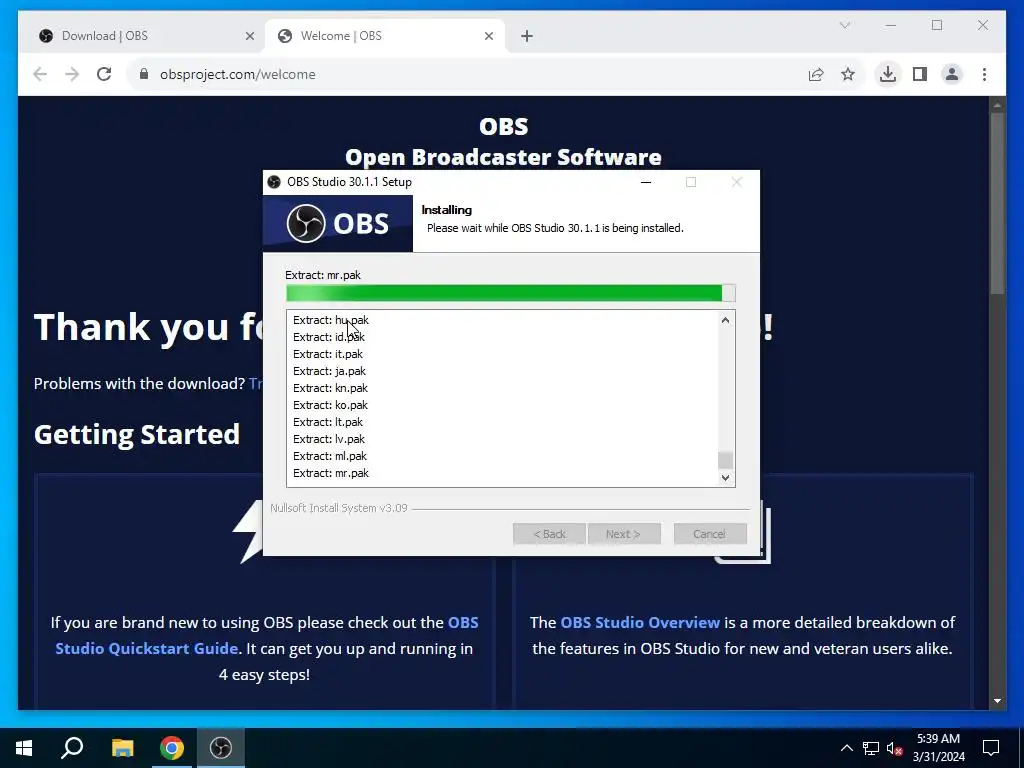This screenshot has height=768, width=1024.
Task: Go back in Chrome history
Action: click(x=40, y=74)
